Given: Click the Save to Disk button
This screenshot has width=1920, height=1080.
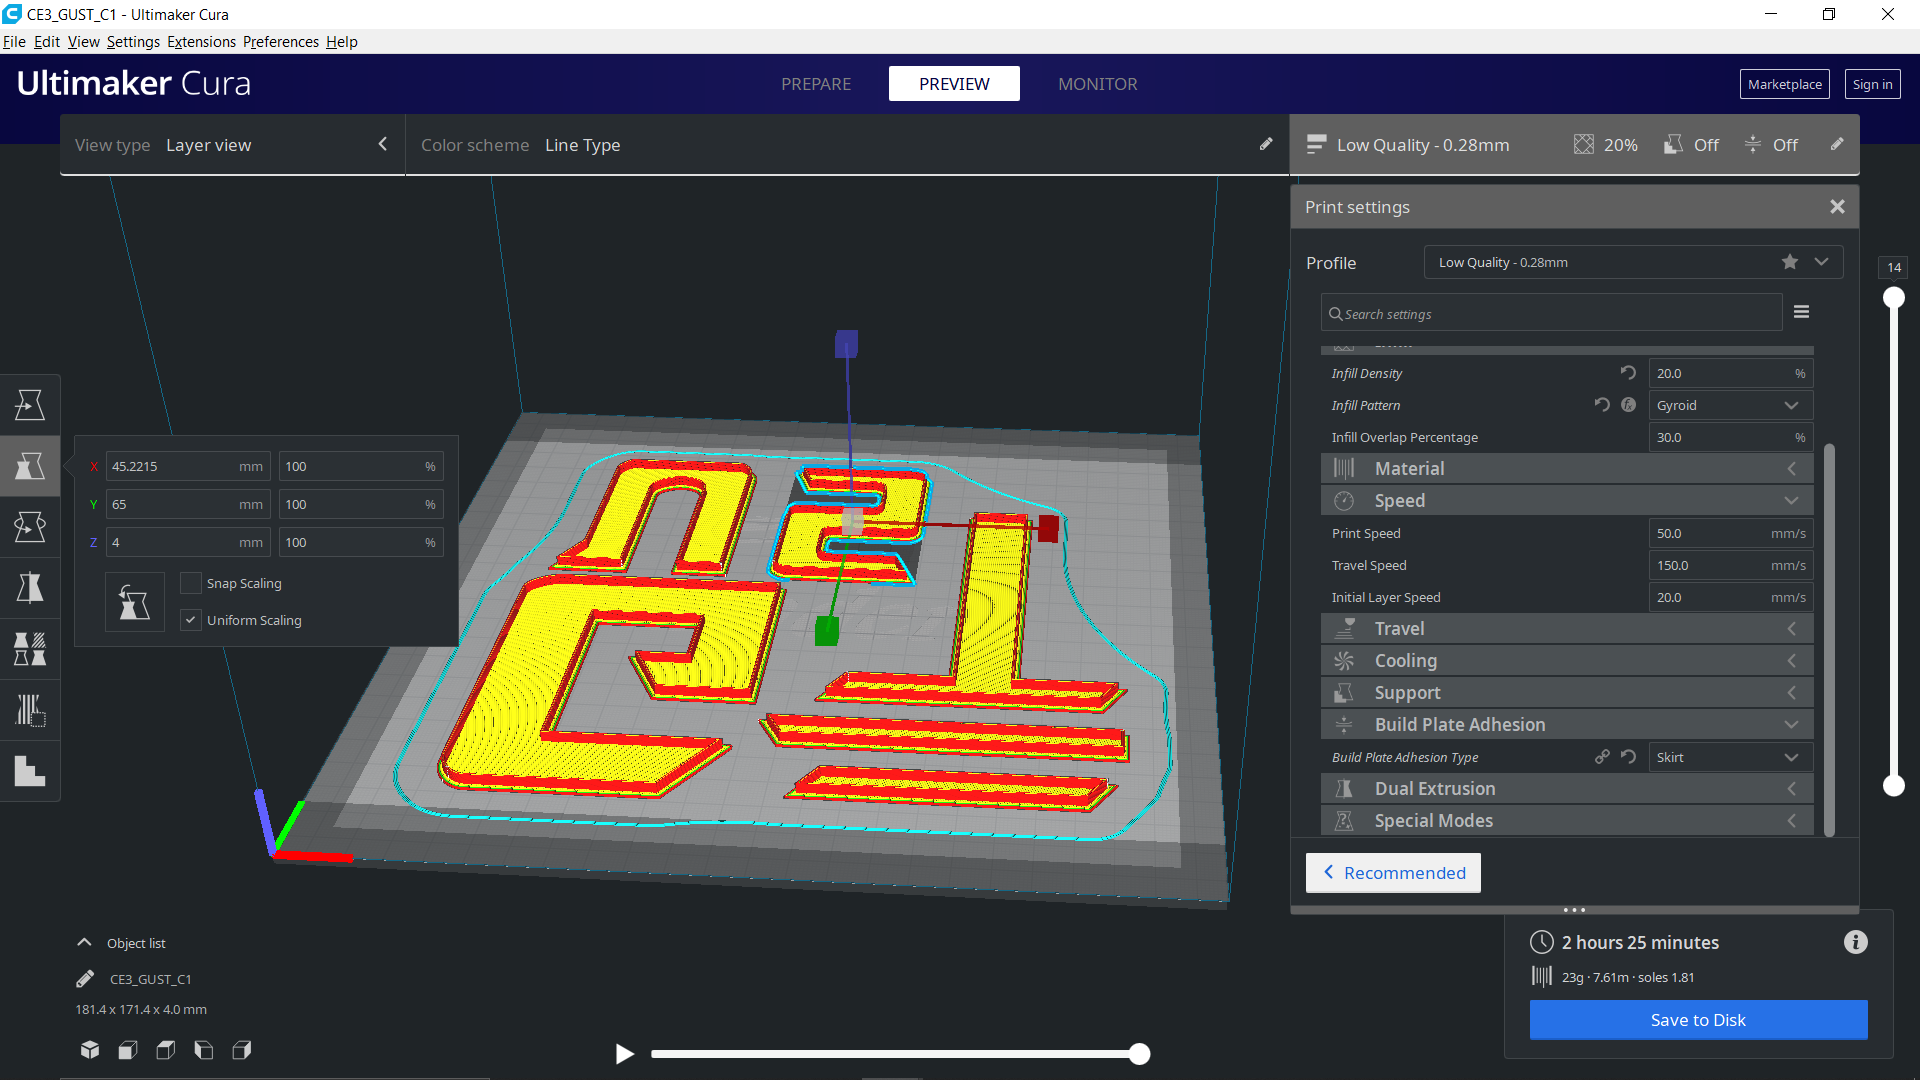Looking at the screenshot, I should click(1698, 1020).
